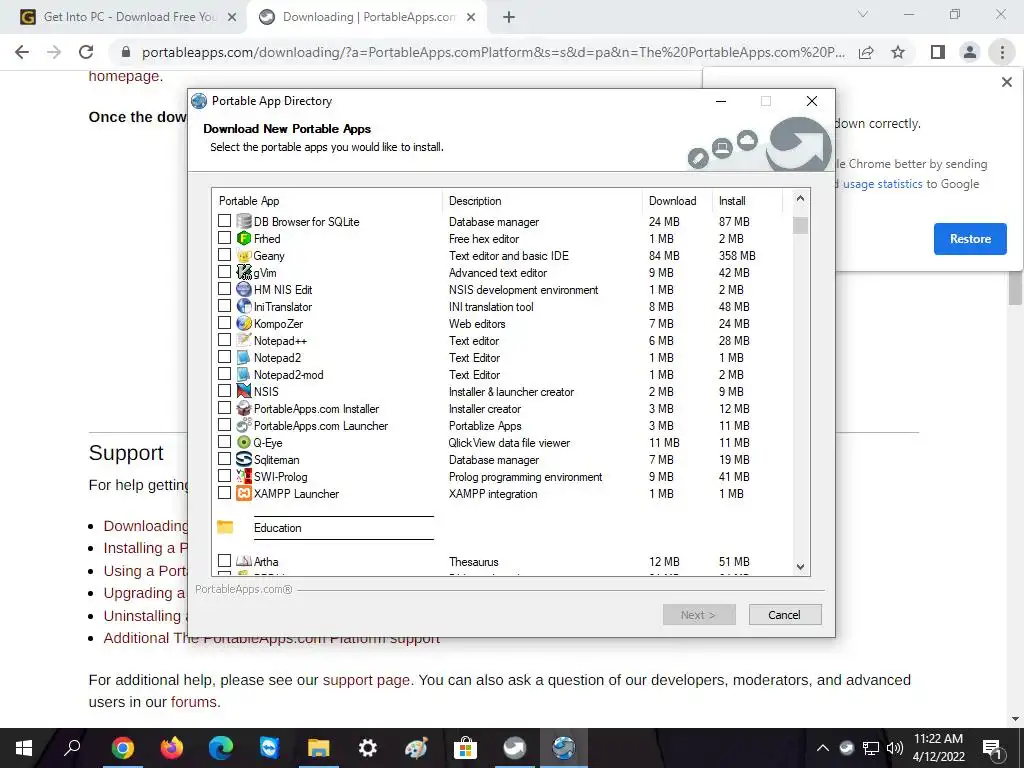Click the Education category folder icon
The height and width of the screenshot is (768, 1024).
coord(225,527)
